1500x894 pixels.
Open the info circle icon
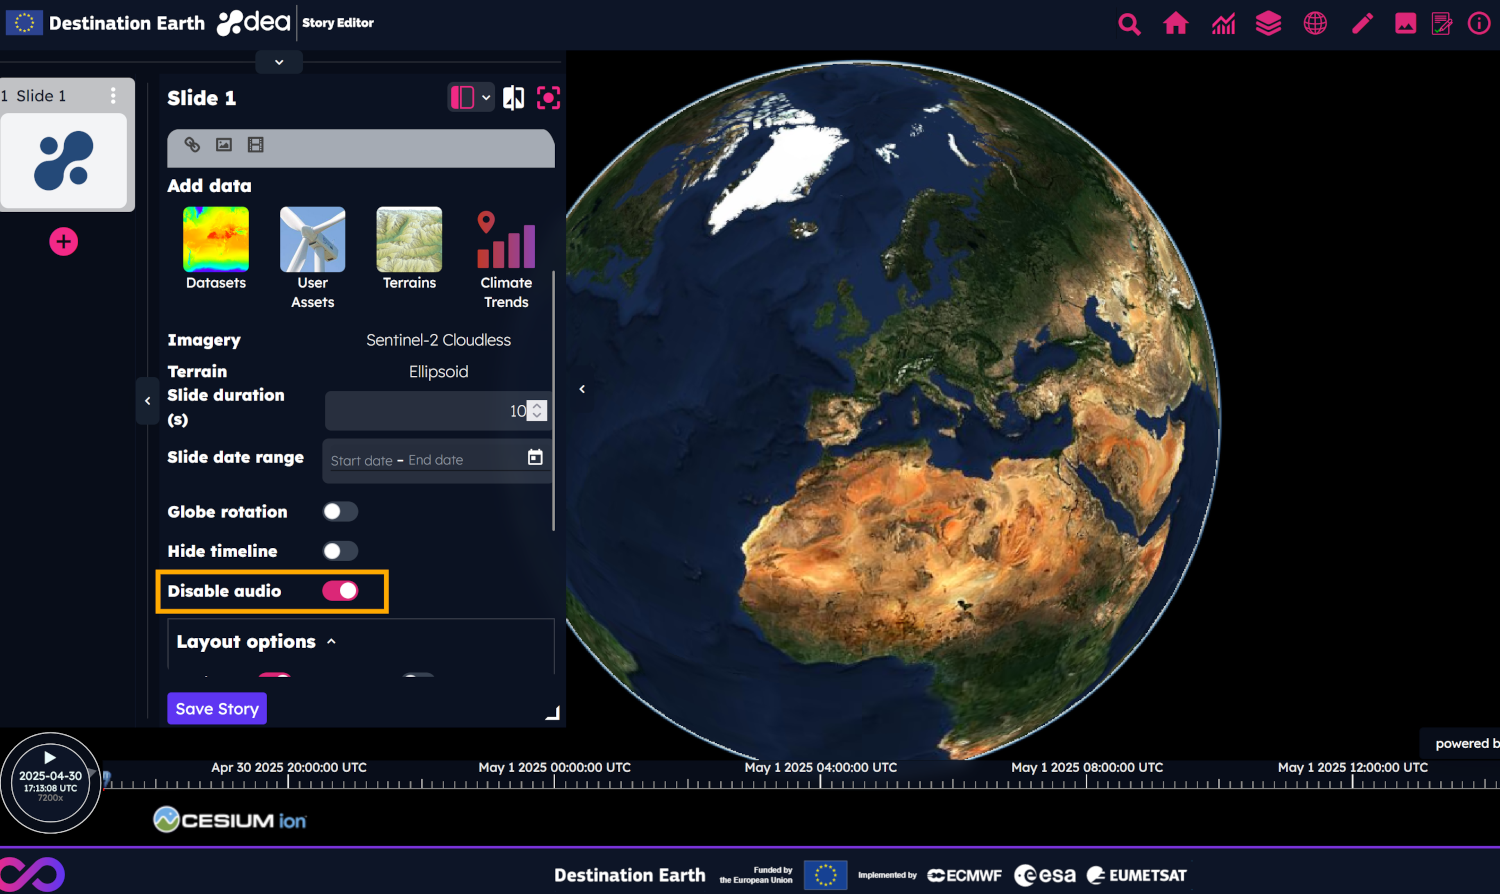[x=1478, y=24]
